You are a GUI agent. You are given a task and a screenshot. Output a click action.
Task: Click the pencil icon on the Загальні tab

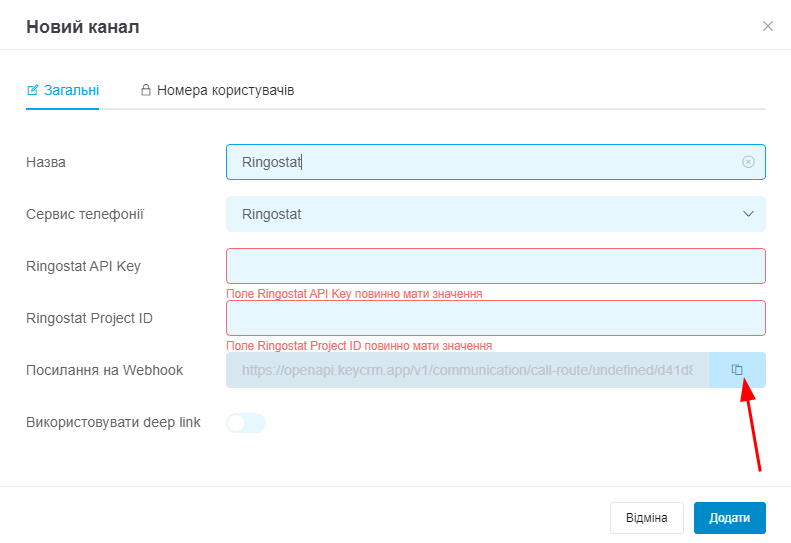32,90
